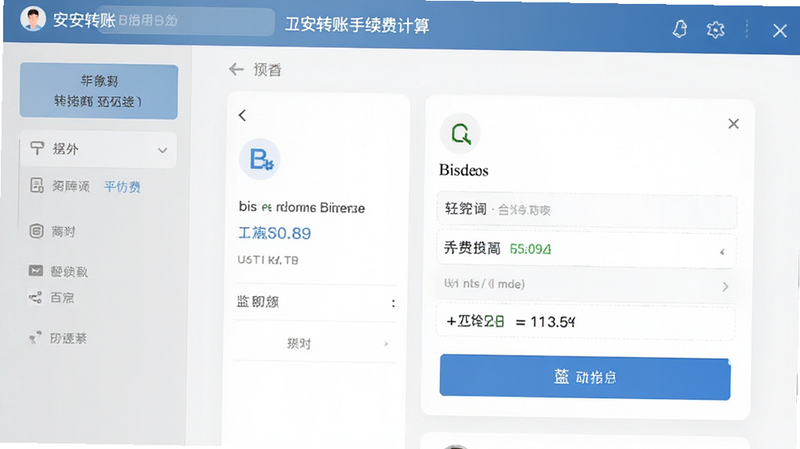Open the colon options in the left card row
This screenshot has width=800, height=449.
[x=393, y=303]
